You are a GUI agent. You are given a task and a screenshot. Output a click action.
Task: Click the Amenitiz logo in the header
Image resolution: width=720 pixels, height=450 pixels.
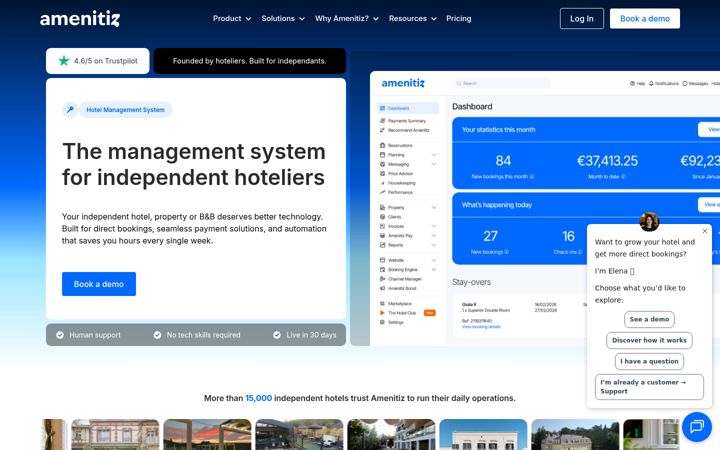point(80,19)
